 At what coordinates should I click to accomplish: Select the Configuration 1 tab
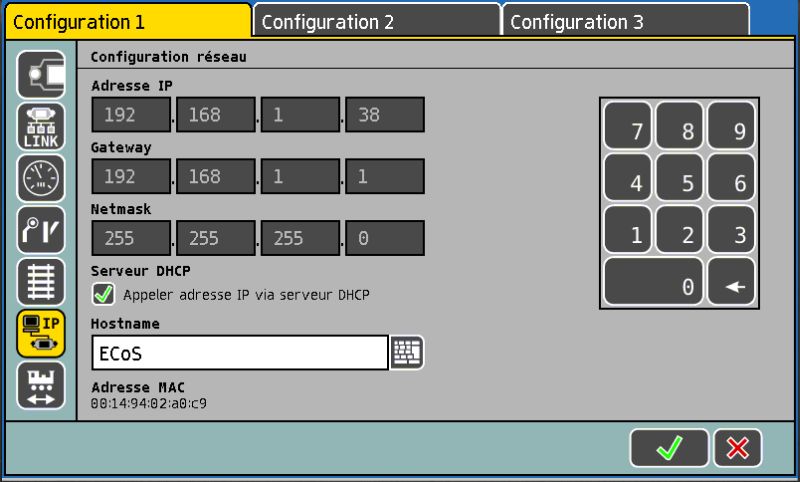click(x=127, y=21)
